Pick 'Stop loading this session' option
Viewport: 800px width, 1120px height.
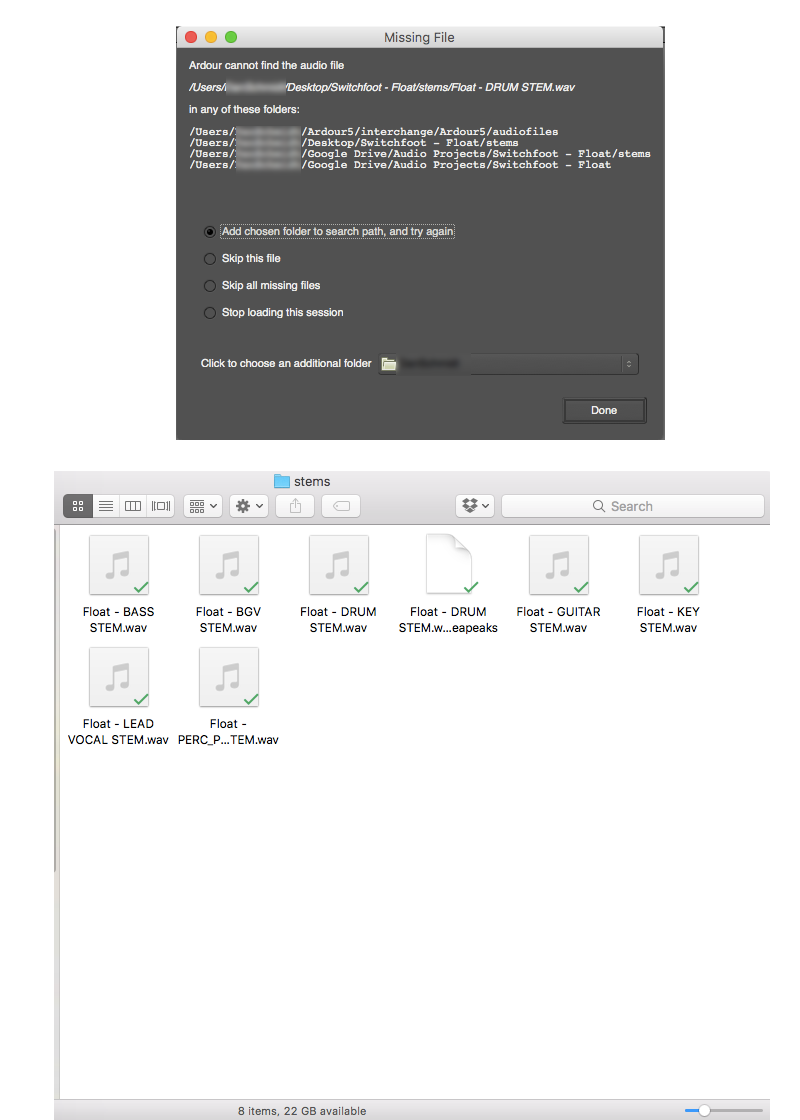coord(210,313)
